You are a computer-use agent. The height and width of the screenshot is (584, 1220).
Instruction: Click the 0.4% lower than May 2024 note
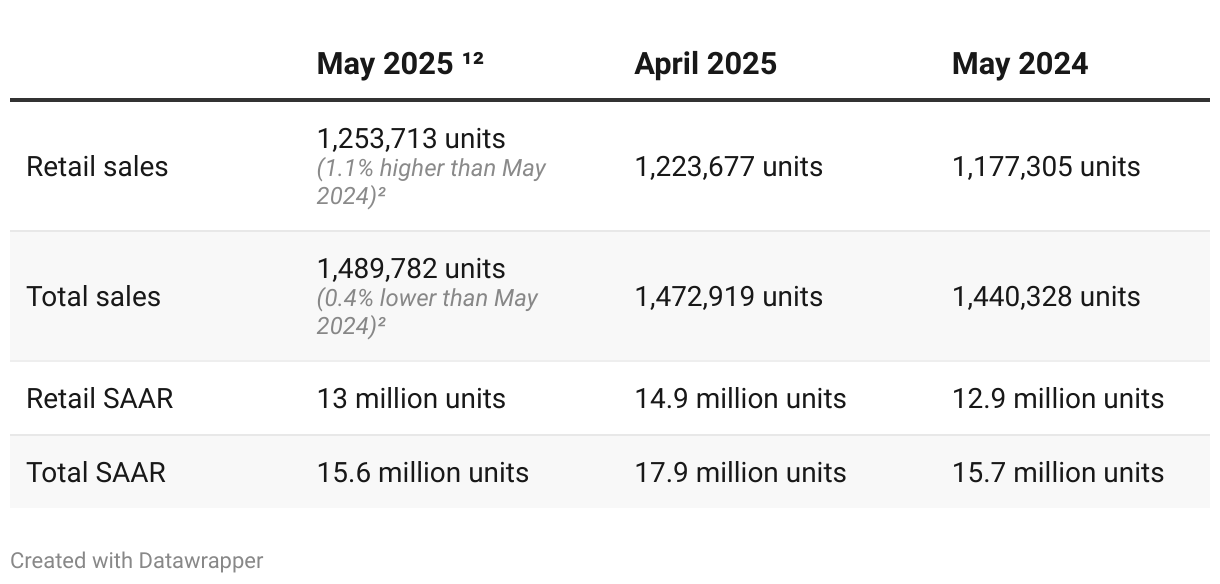428,312
